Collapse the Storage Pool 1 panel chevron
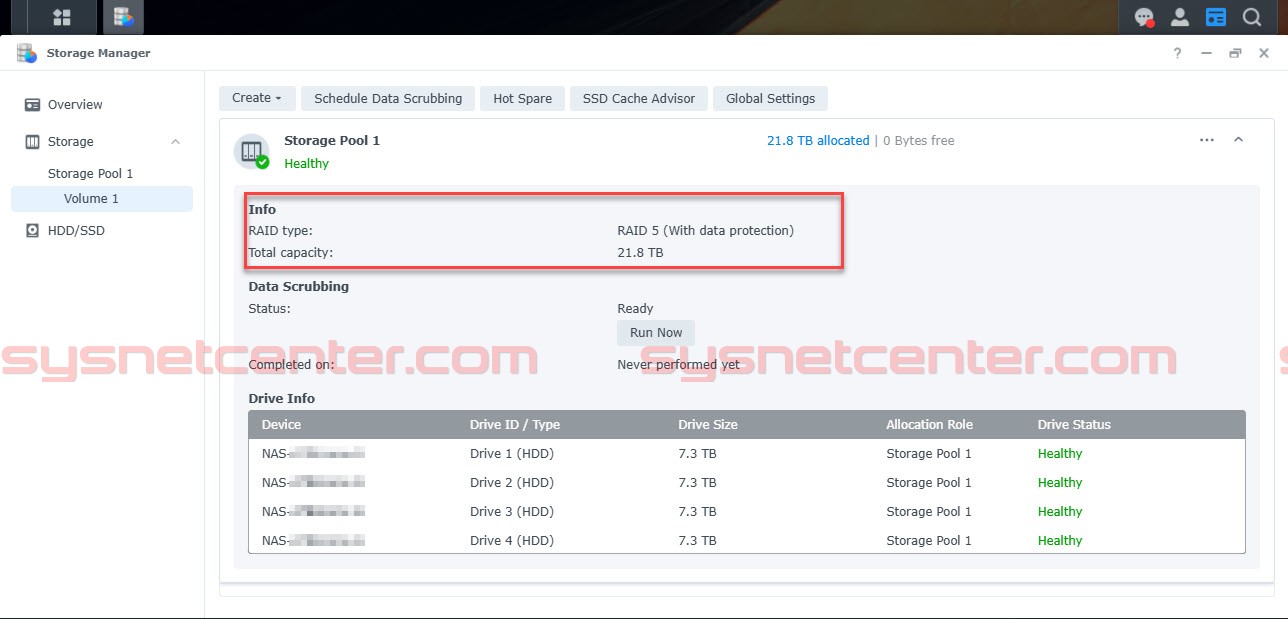The width and height of the screenshot is (1288, 619). tap(1239, 140)
